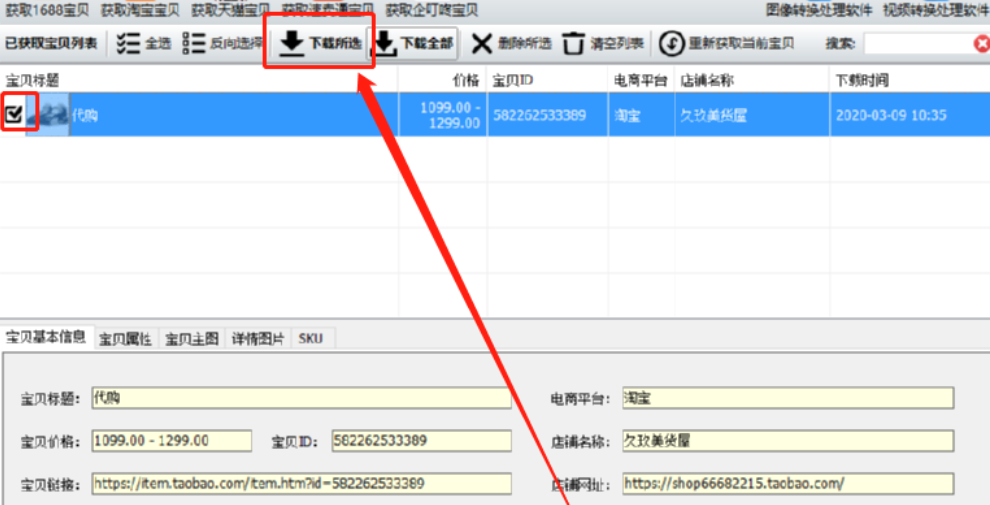Switch to the 宝贝基本信息 tab

(46, 336)
